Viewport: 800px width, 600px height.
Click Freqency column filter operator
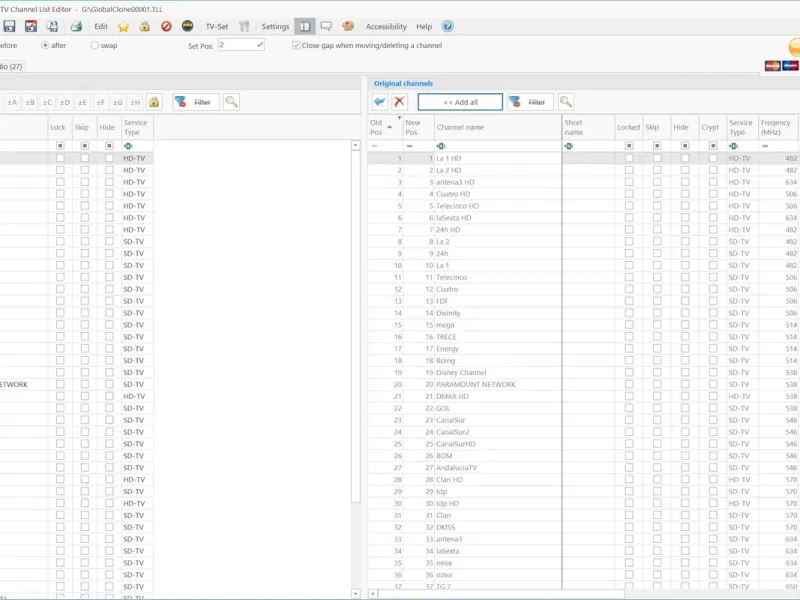(x=765, y=146)
